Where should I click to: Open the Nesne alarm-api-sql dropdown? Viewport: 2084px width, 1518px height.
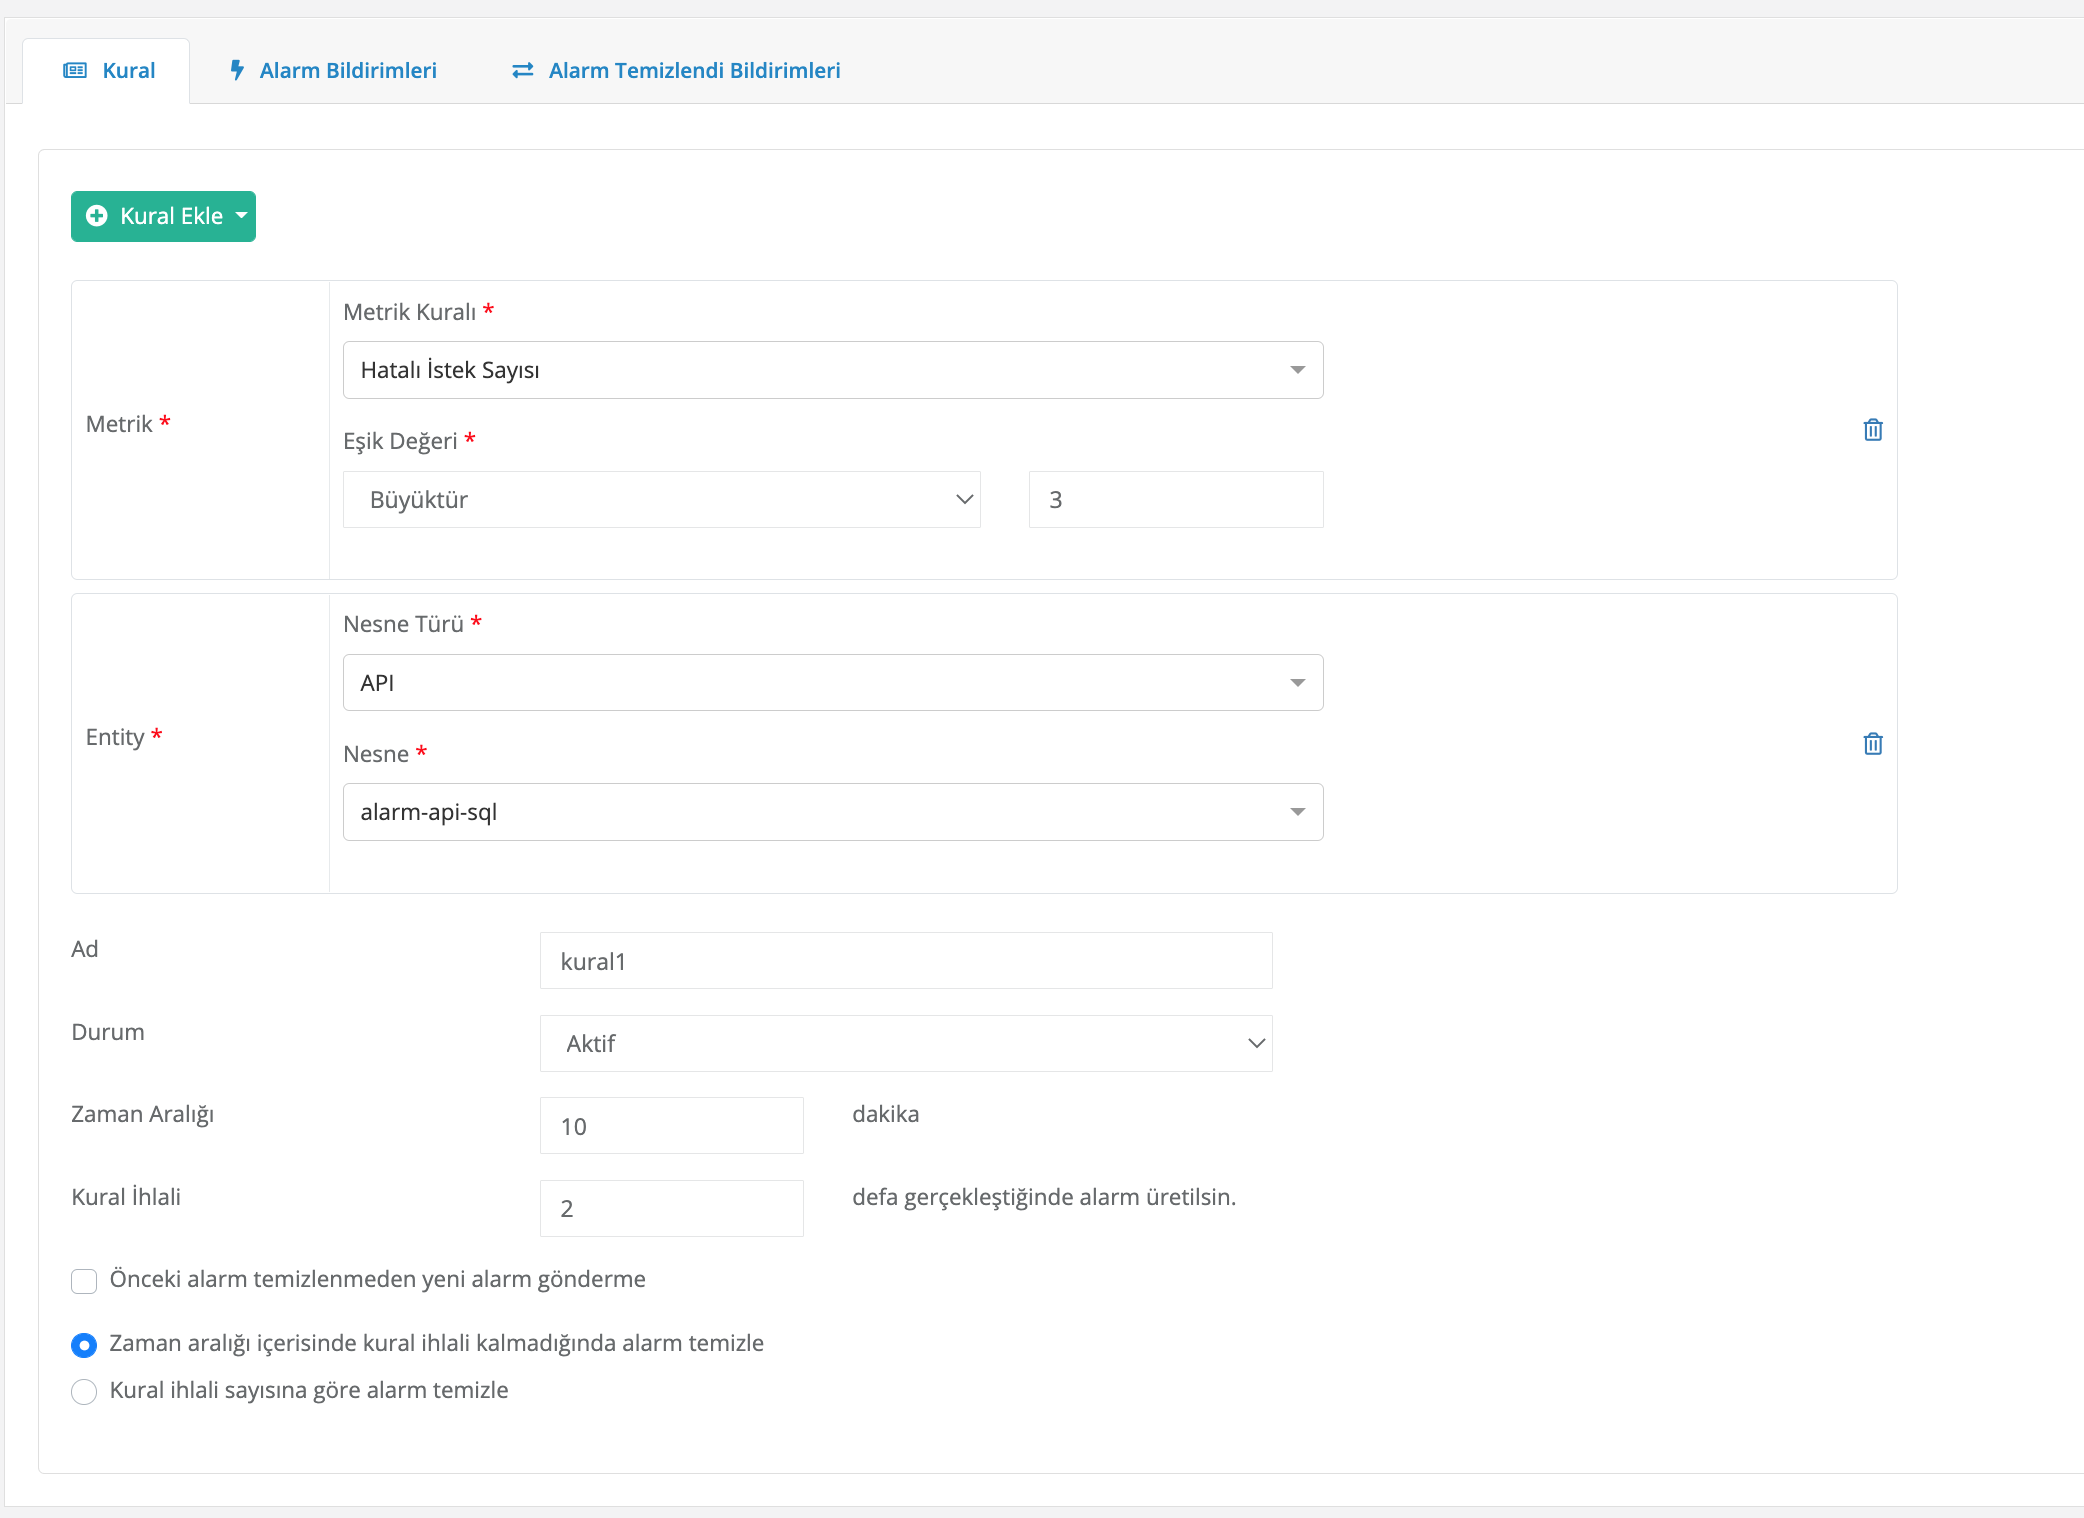click(833, 812)
